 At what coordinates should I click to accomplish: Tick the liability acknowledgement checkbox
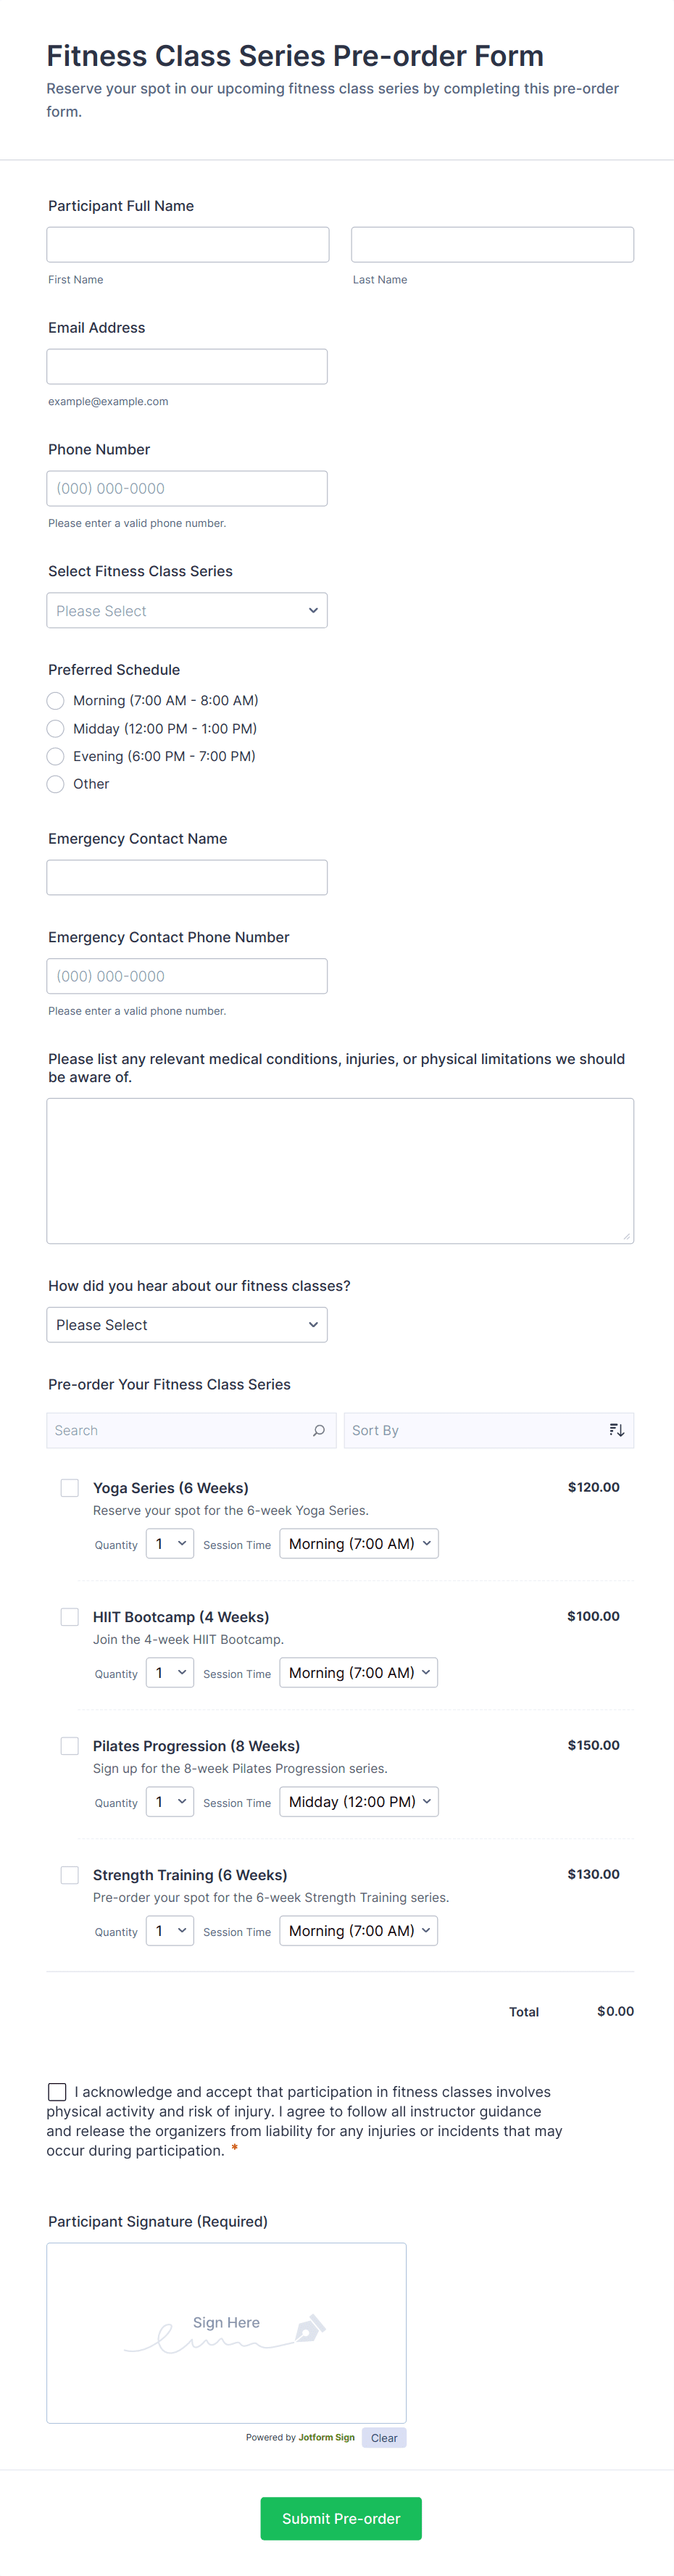58,2092
